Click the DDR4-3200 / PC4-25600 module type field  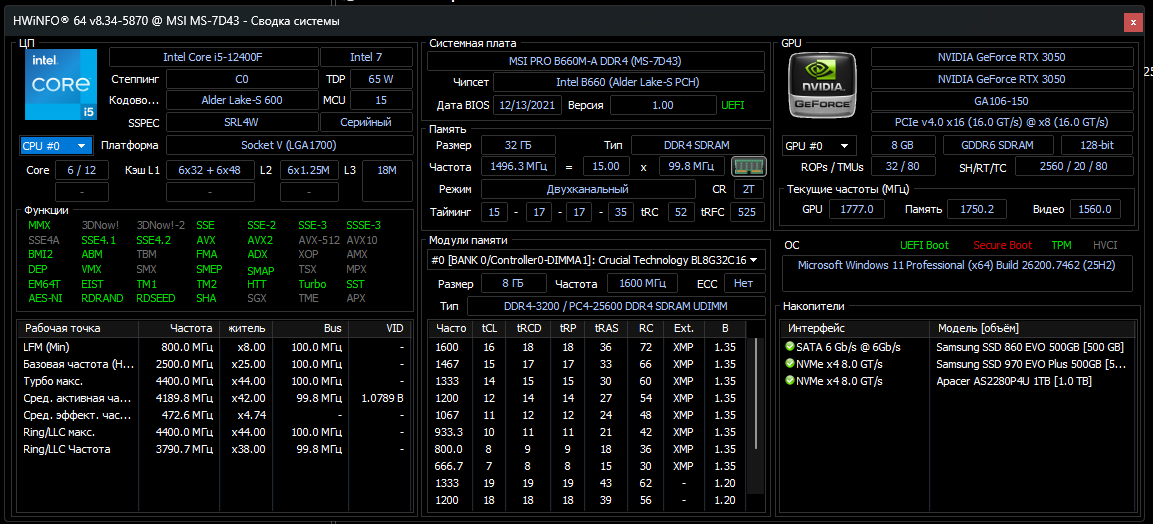[615, 305]
